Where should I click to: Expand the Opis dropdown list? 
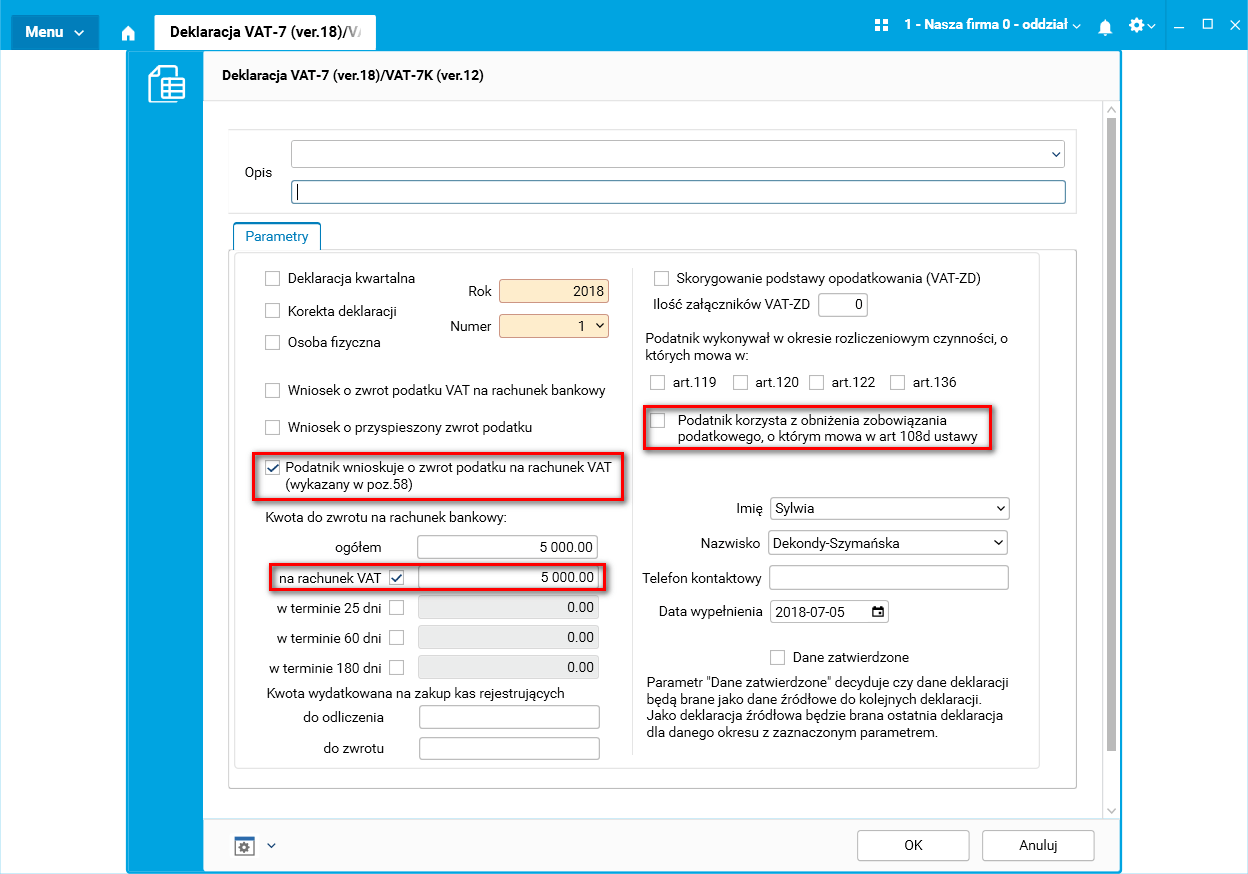1056,154
